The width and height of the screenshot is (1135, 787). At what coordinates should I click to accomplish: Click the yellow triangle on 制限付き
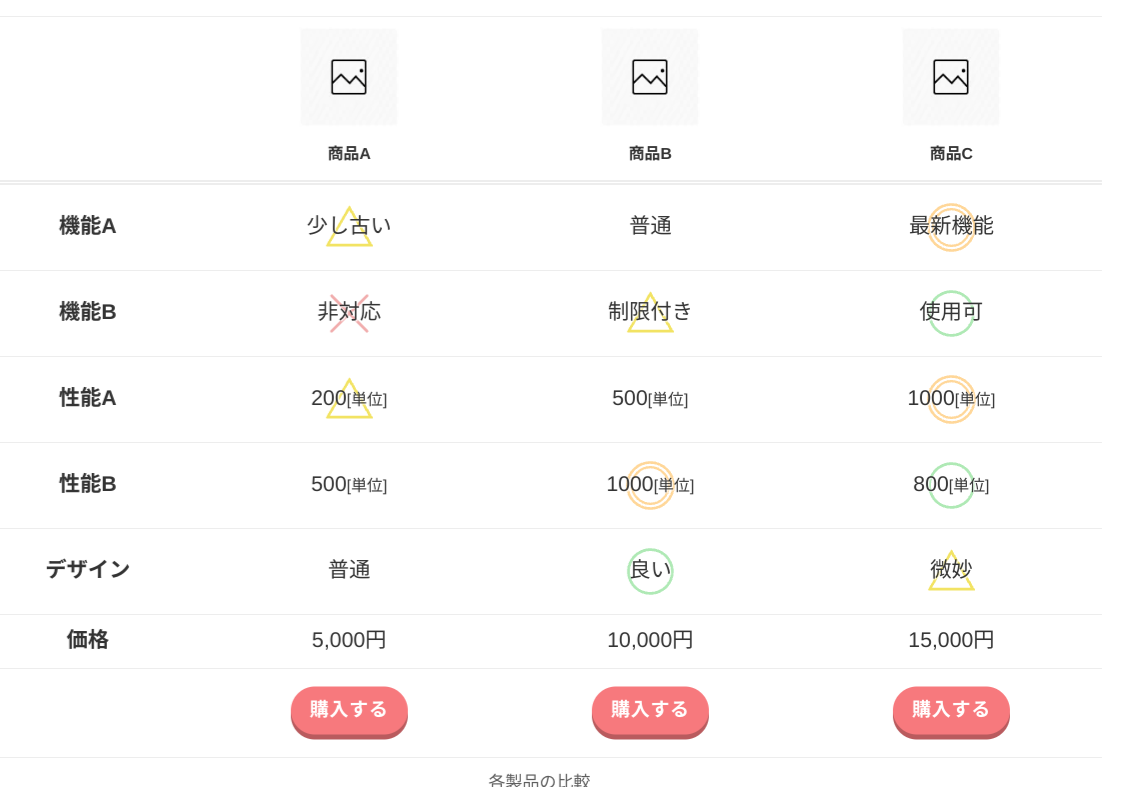650,314
